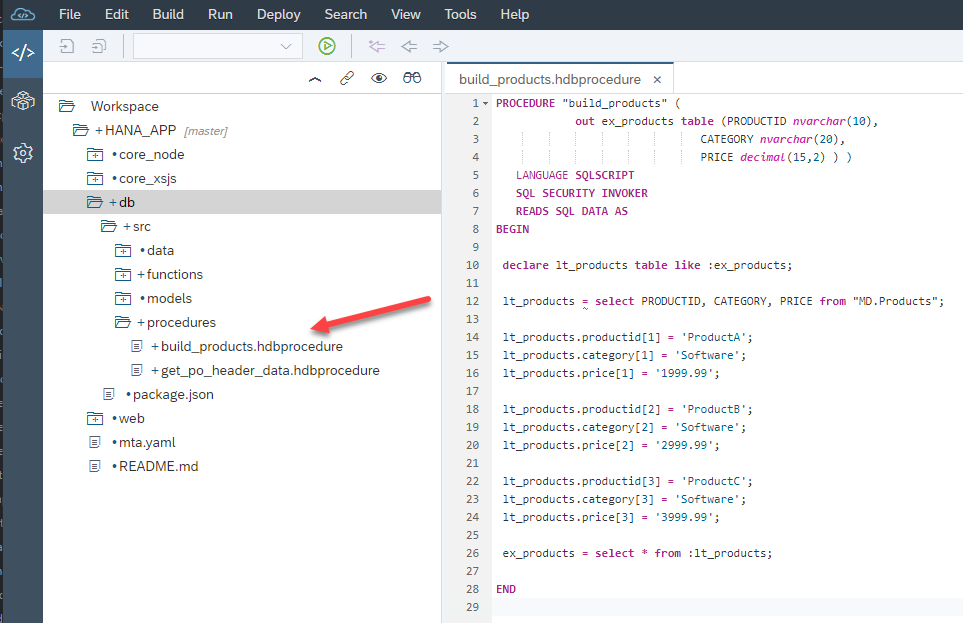Select get_po_header_data.hdbprocedure file
The width and height of the screenshot is (963, 623).
point(270,370)
